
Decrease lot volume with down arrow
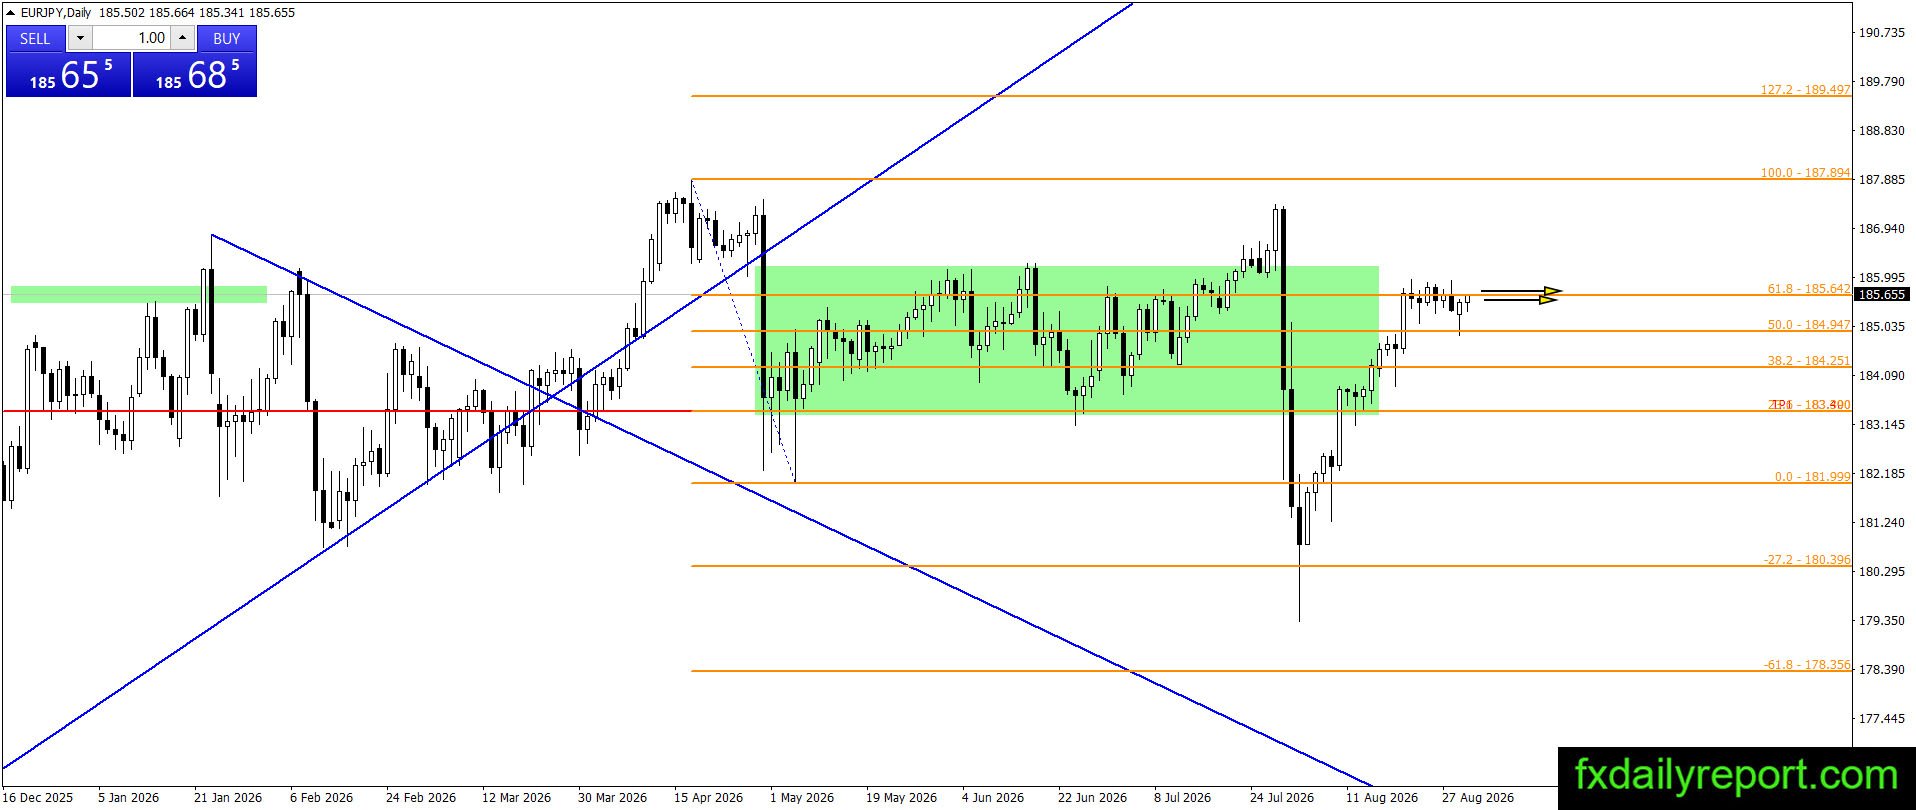point(81,38)
